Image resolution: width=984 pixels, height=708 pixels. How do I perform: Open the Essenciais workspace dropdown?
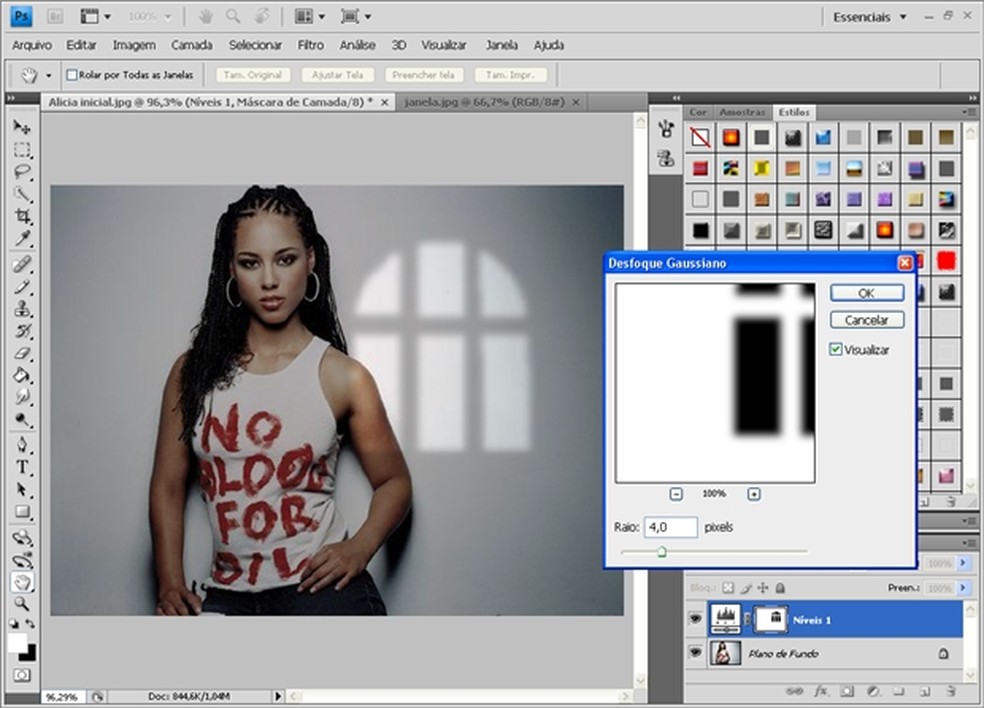[x=870, y=17]
